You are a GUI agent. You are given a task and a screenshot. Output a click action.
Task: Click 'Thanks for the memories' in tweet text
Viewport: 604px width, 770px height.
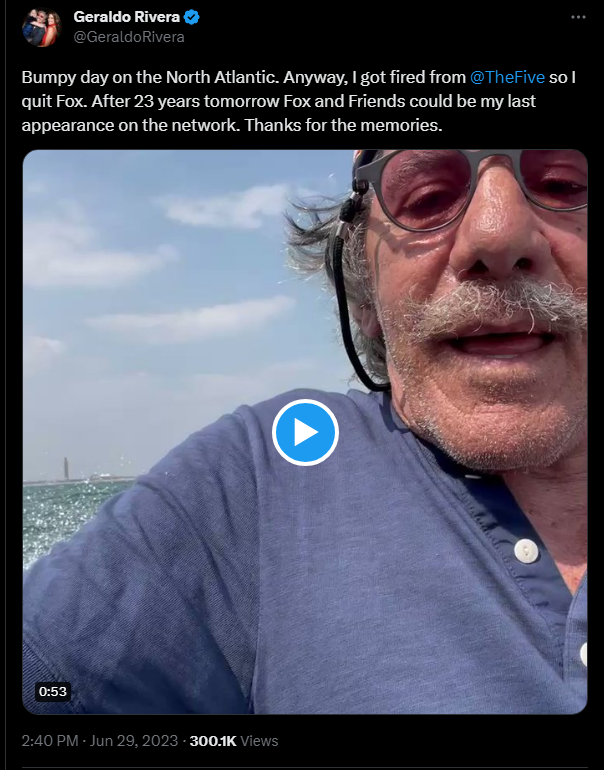pos(343,125)
